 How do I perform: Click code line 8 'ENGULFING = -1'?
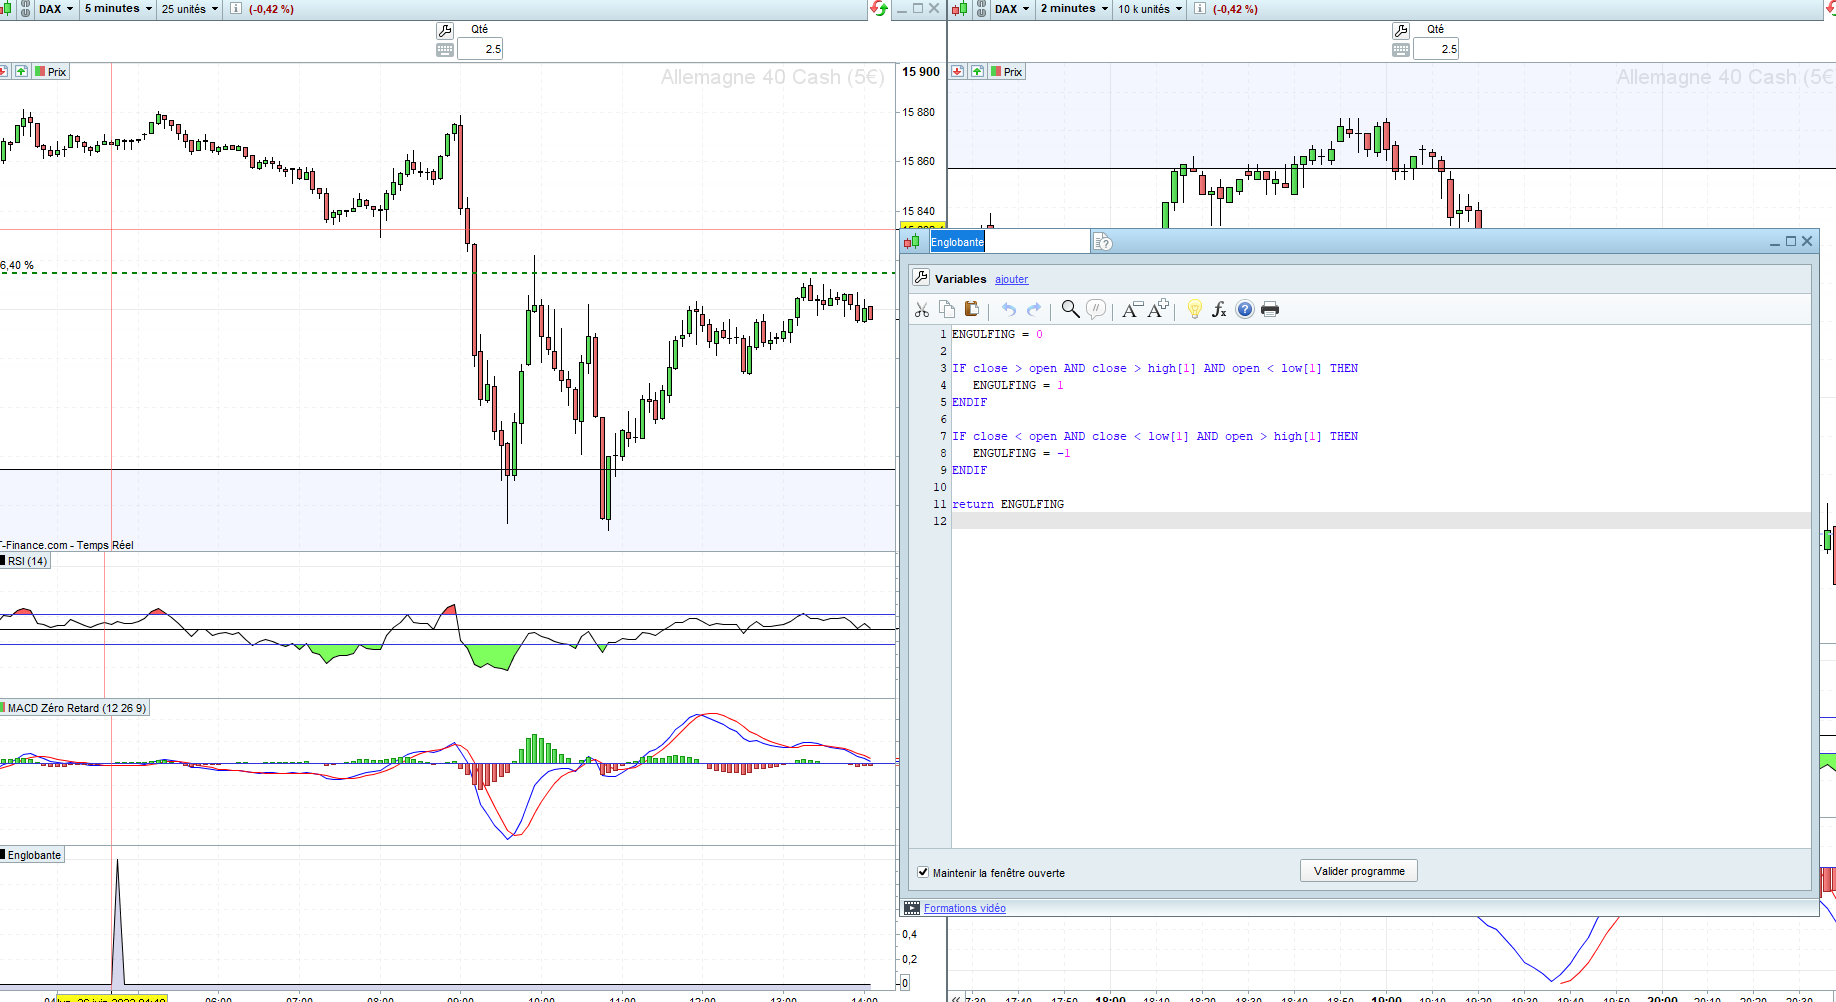tap(1022, 453)
